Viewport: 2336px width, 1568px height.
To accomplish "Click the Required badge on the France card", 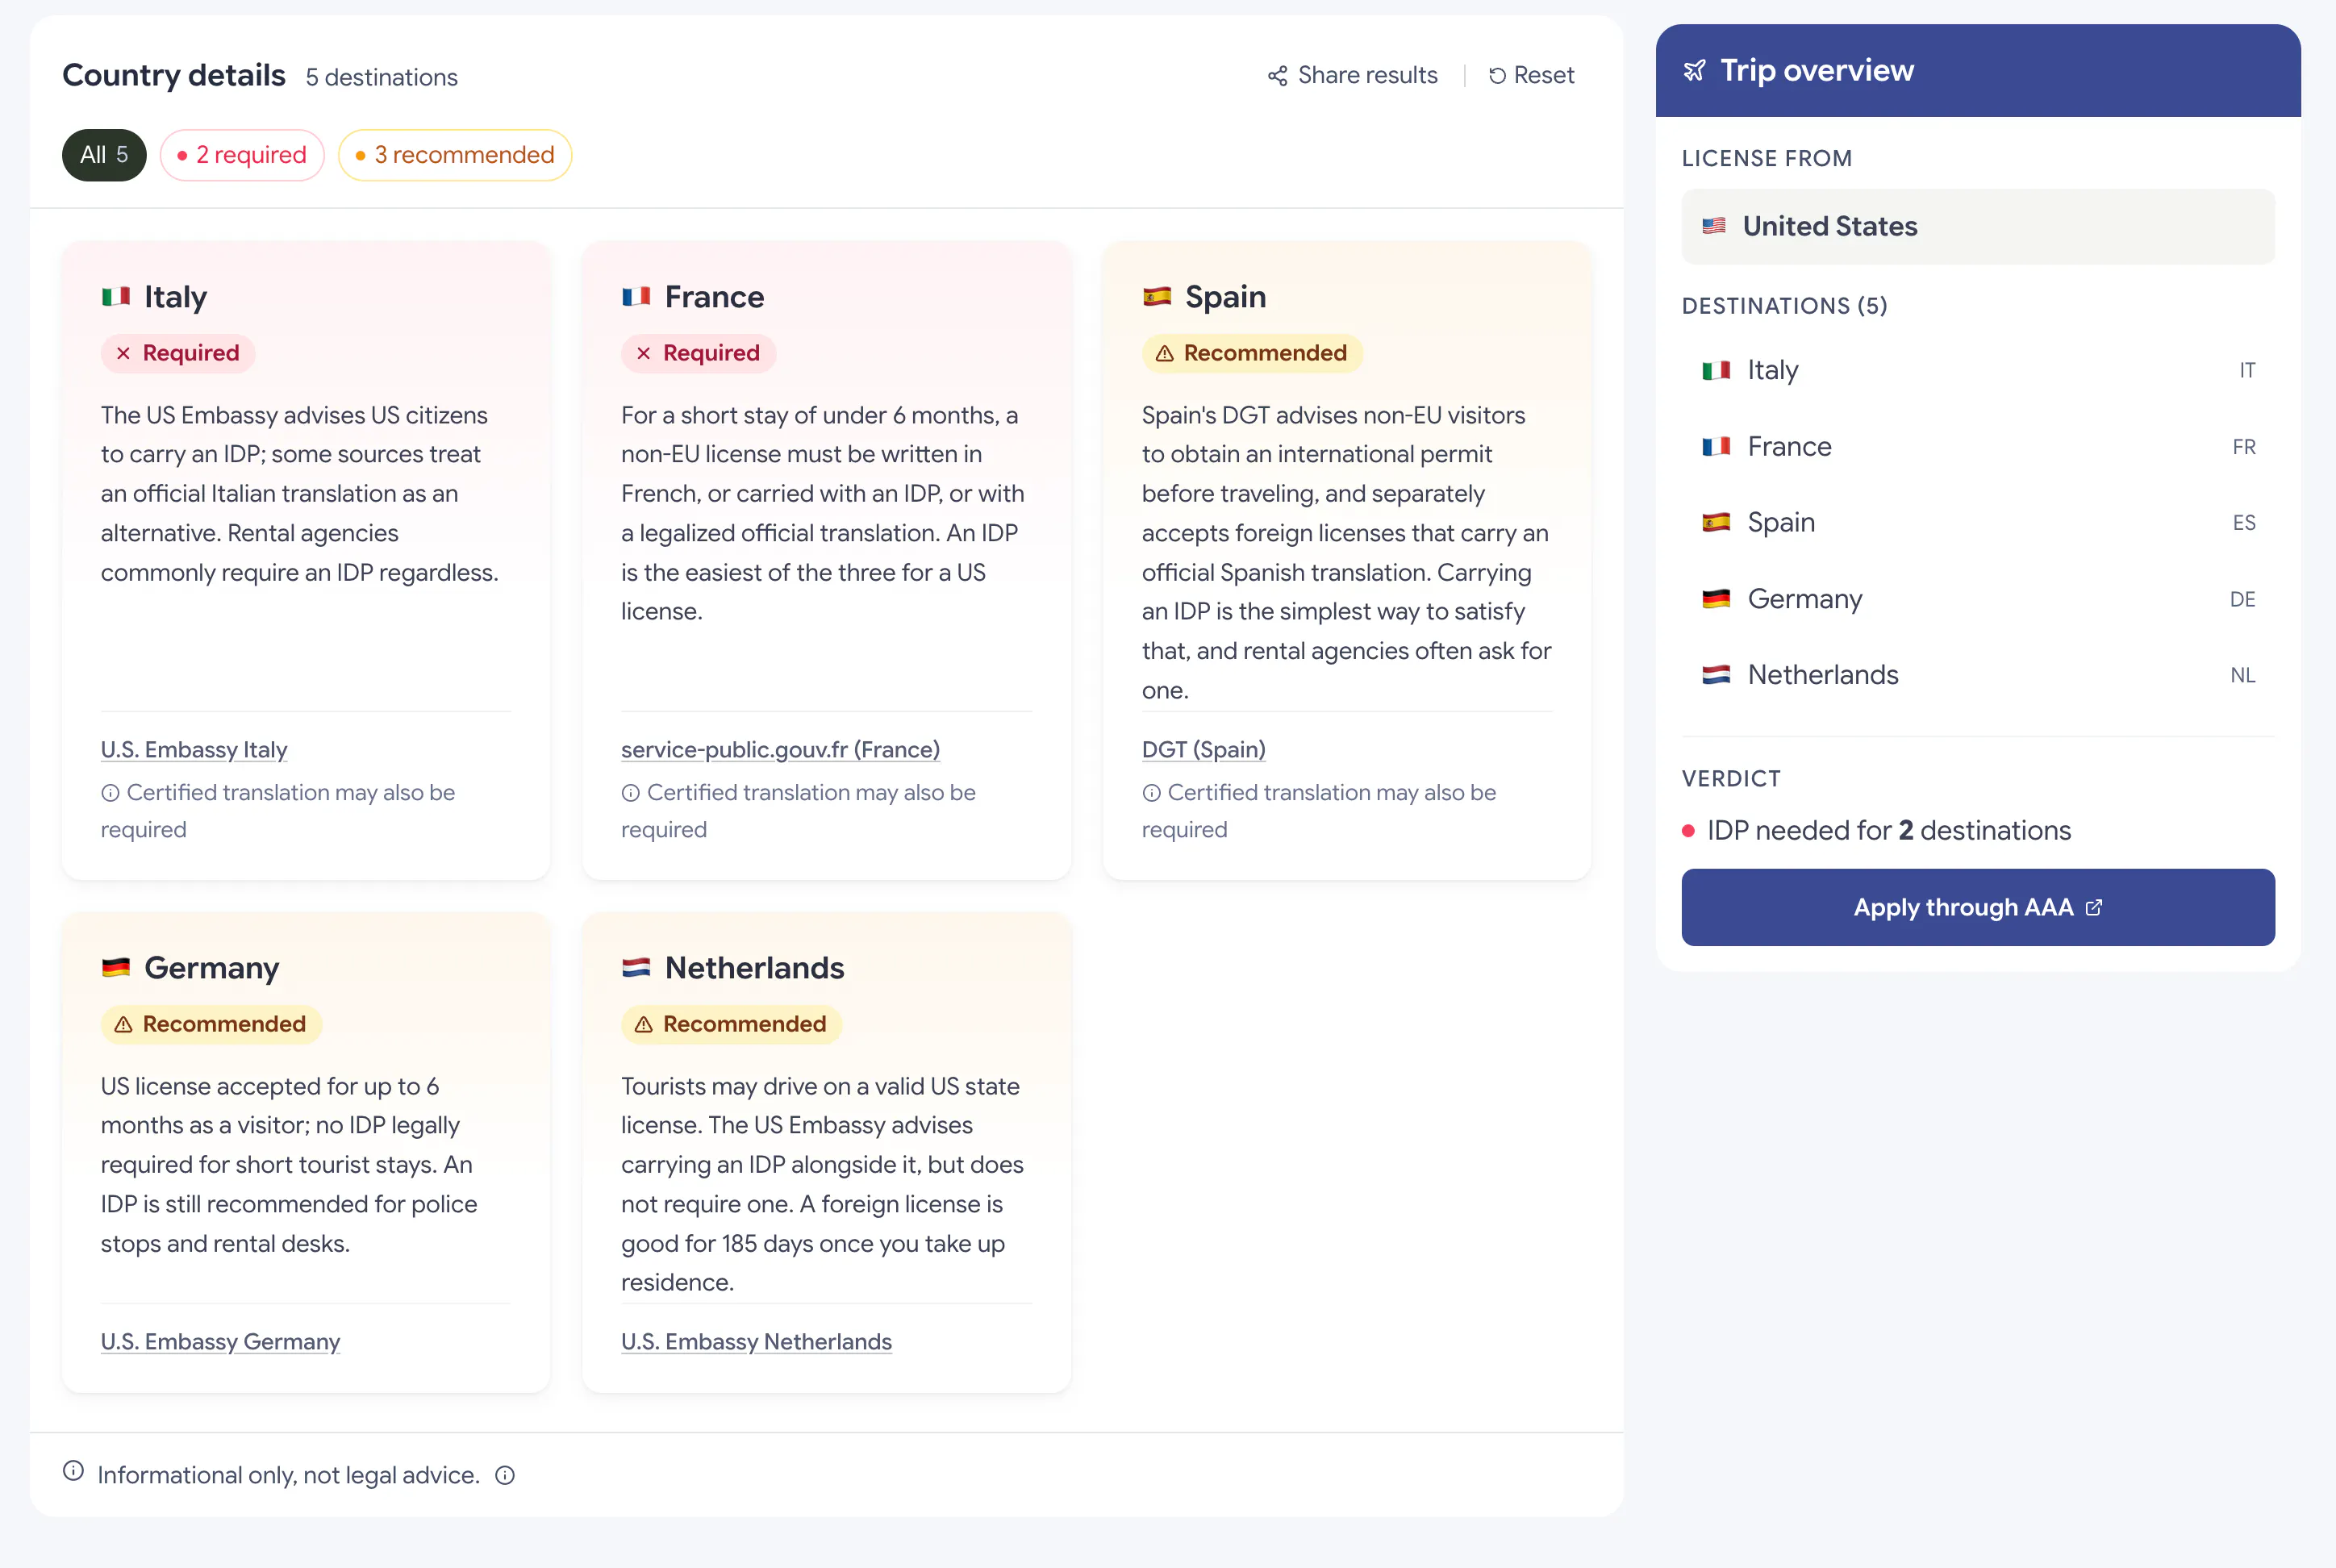I will 698,354.
